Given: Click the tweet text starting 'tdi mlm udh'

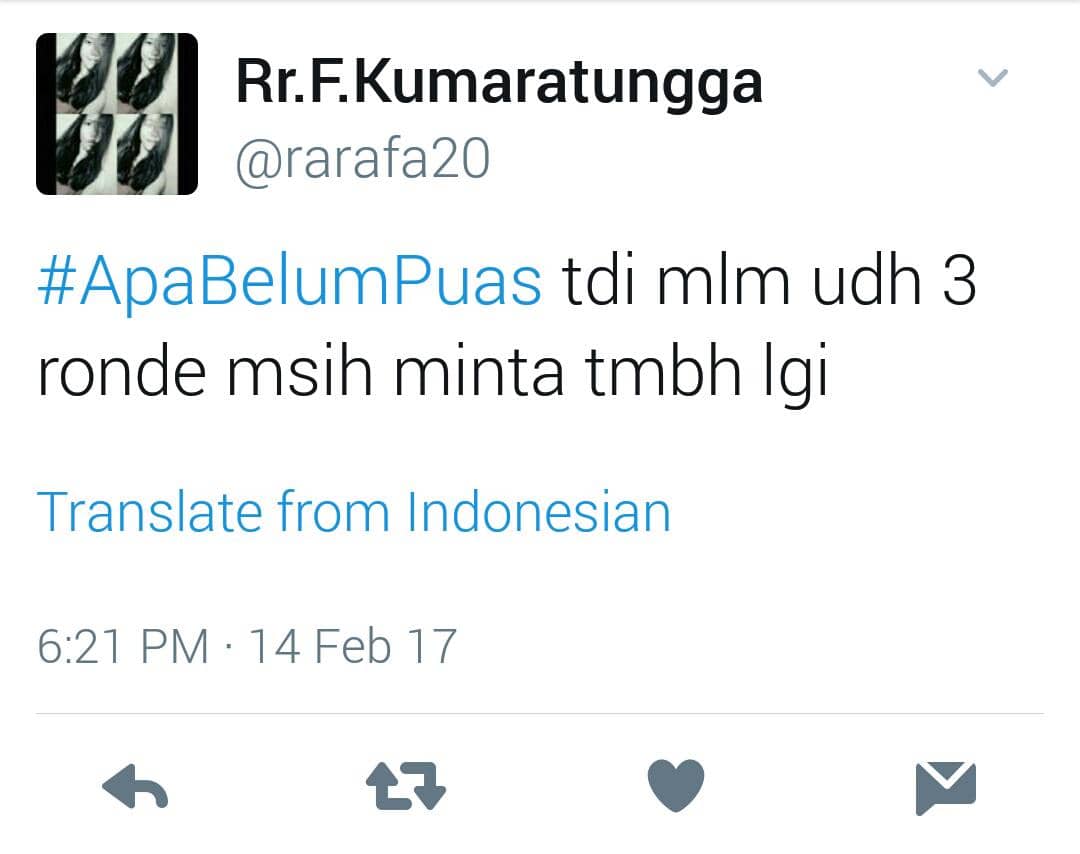Looking at the screenshot, I should click(769, 281).
